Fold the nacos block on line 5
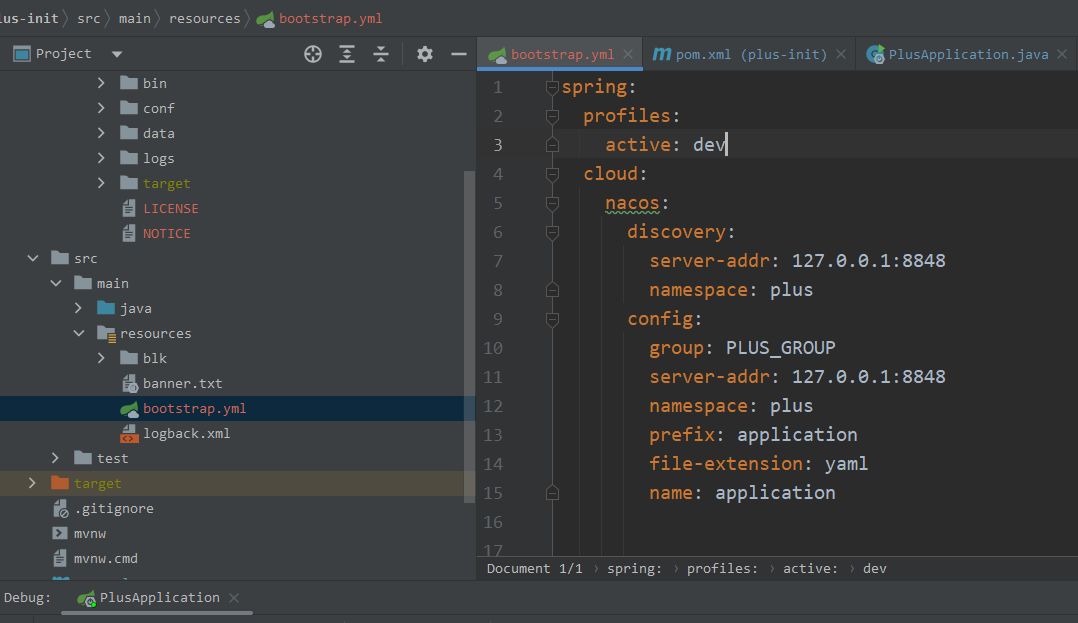This screenshot has width=1078, height=623. 552,204
